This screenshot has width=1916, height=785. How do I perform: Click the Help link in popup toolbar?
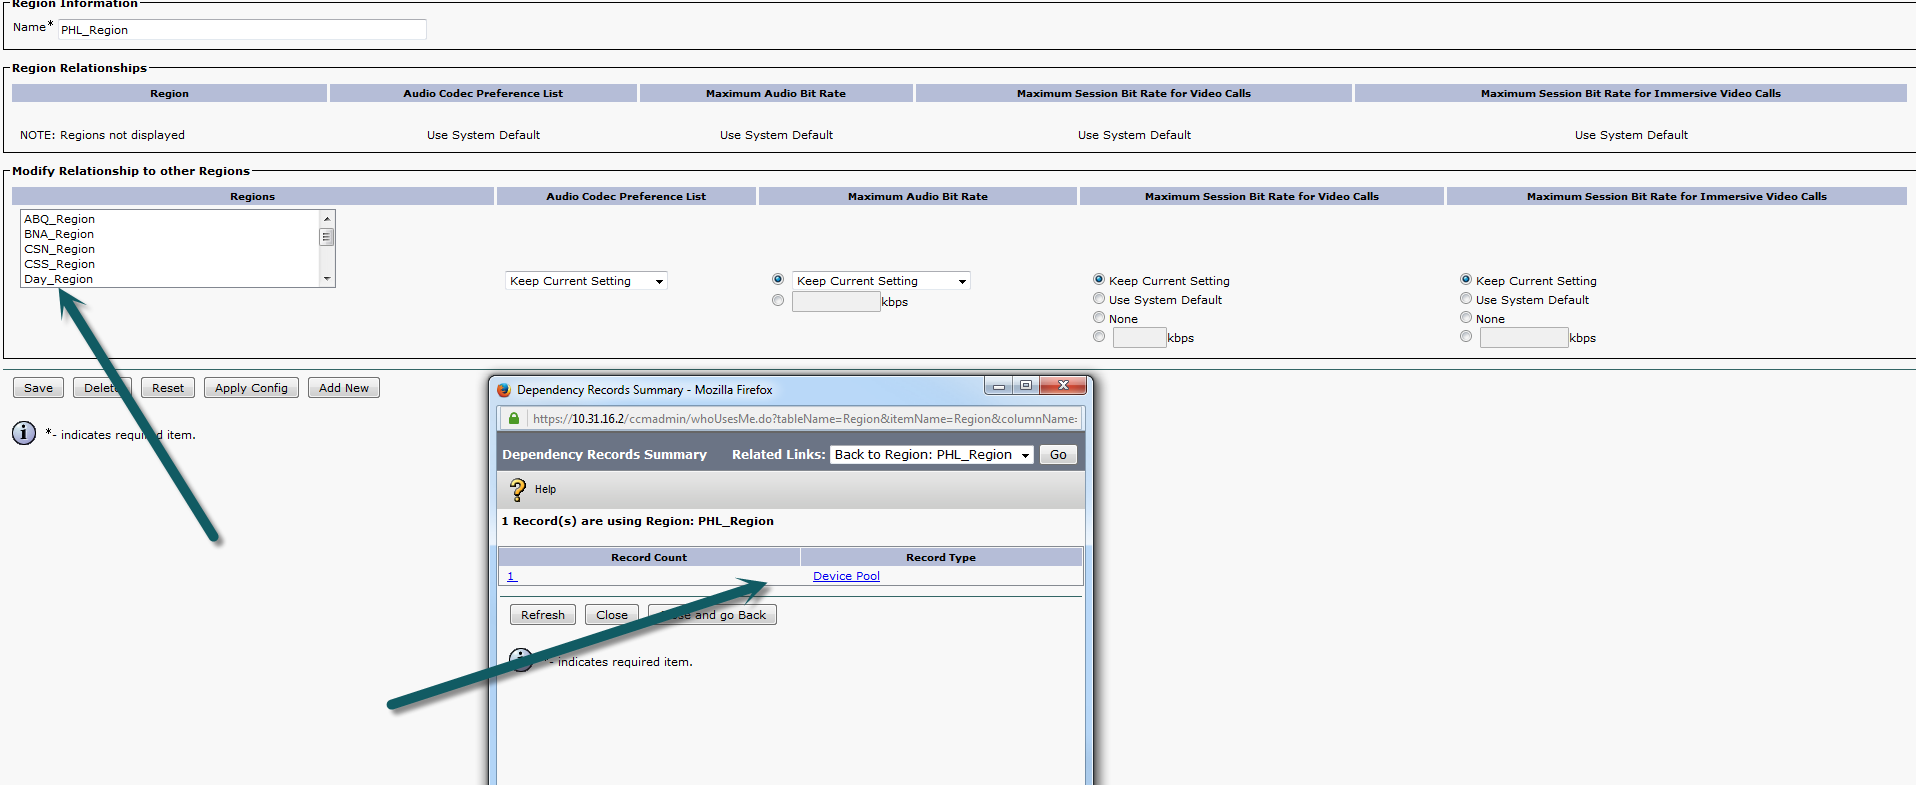click(545, 489)
